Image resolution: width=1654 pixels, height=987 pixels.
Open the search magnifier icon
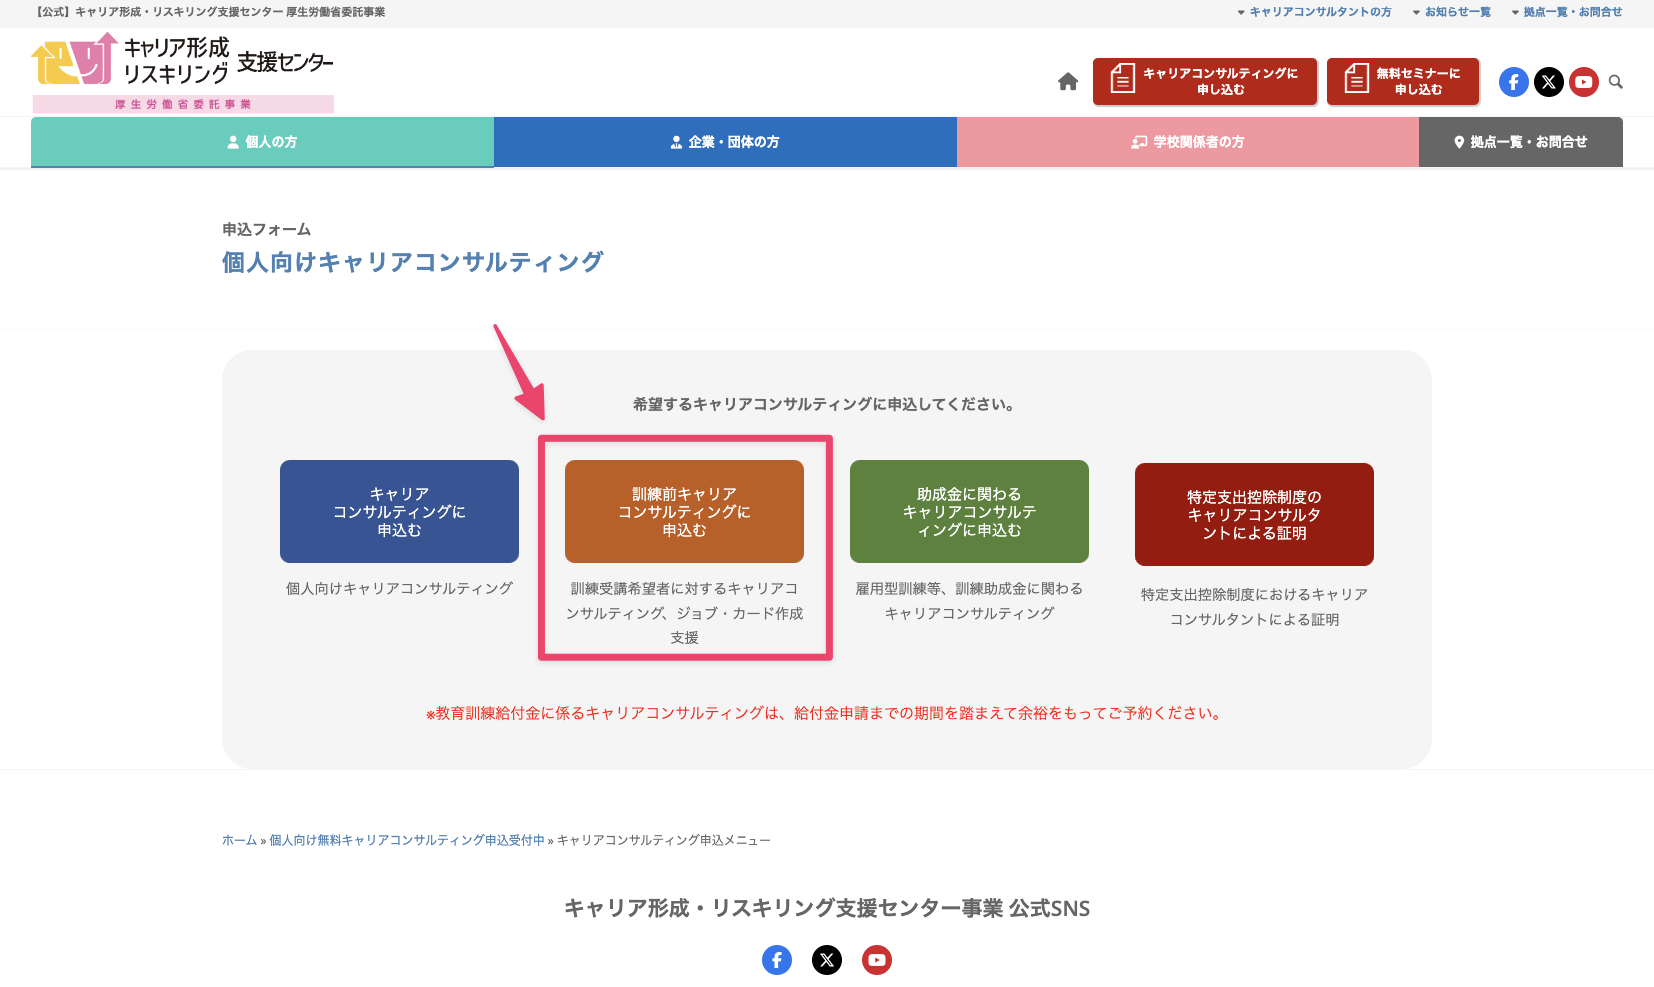1616,82
